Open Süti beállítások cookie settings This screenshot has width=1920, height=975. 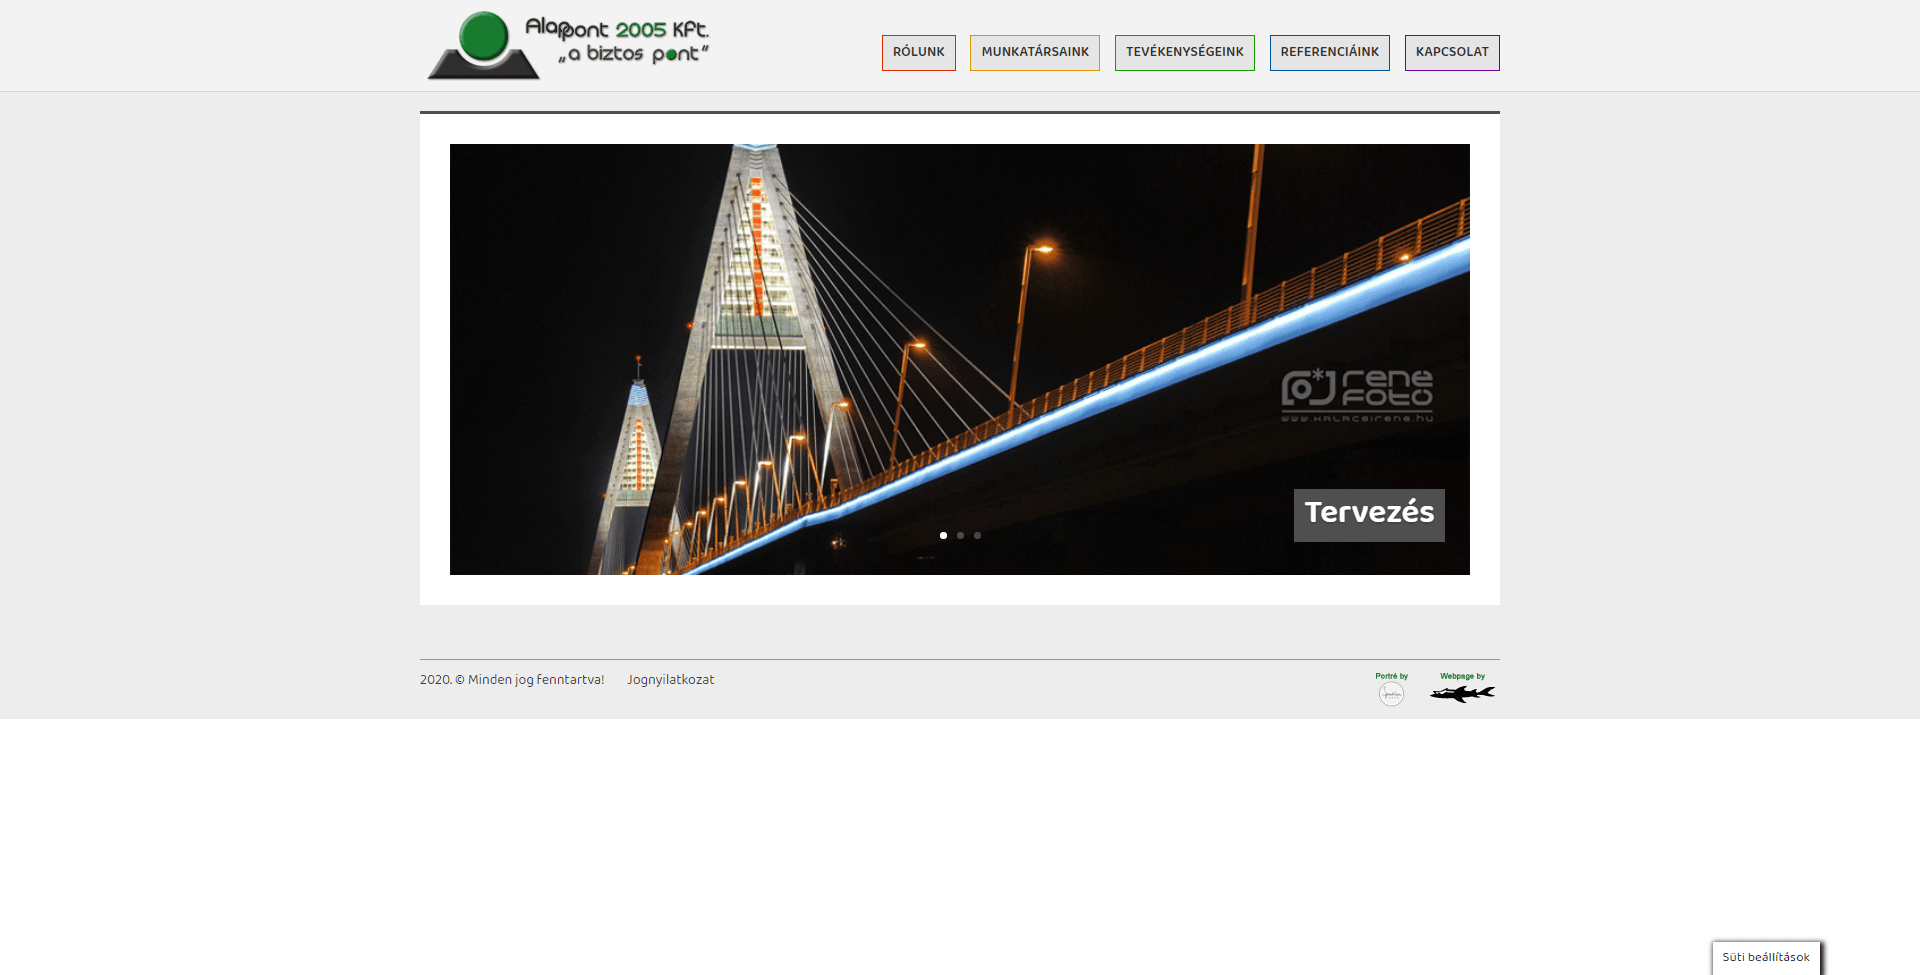pyautogui.click(x=1766, y=958)
